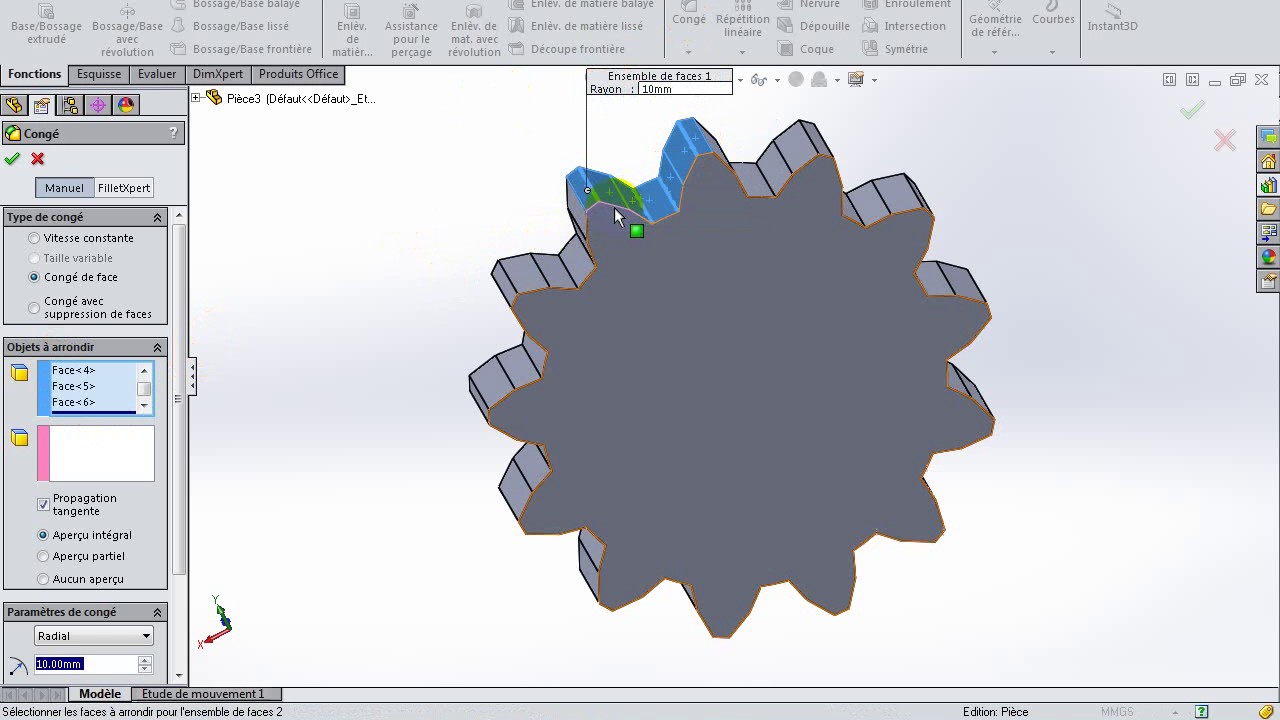Open the PropertyManager tab icon
The width and height of the screenshot is (1280, 720).
point(41,105)
